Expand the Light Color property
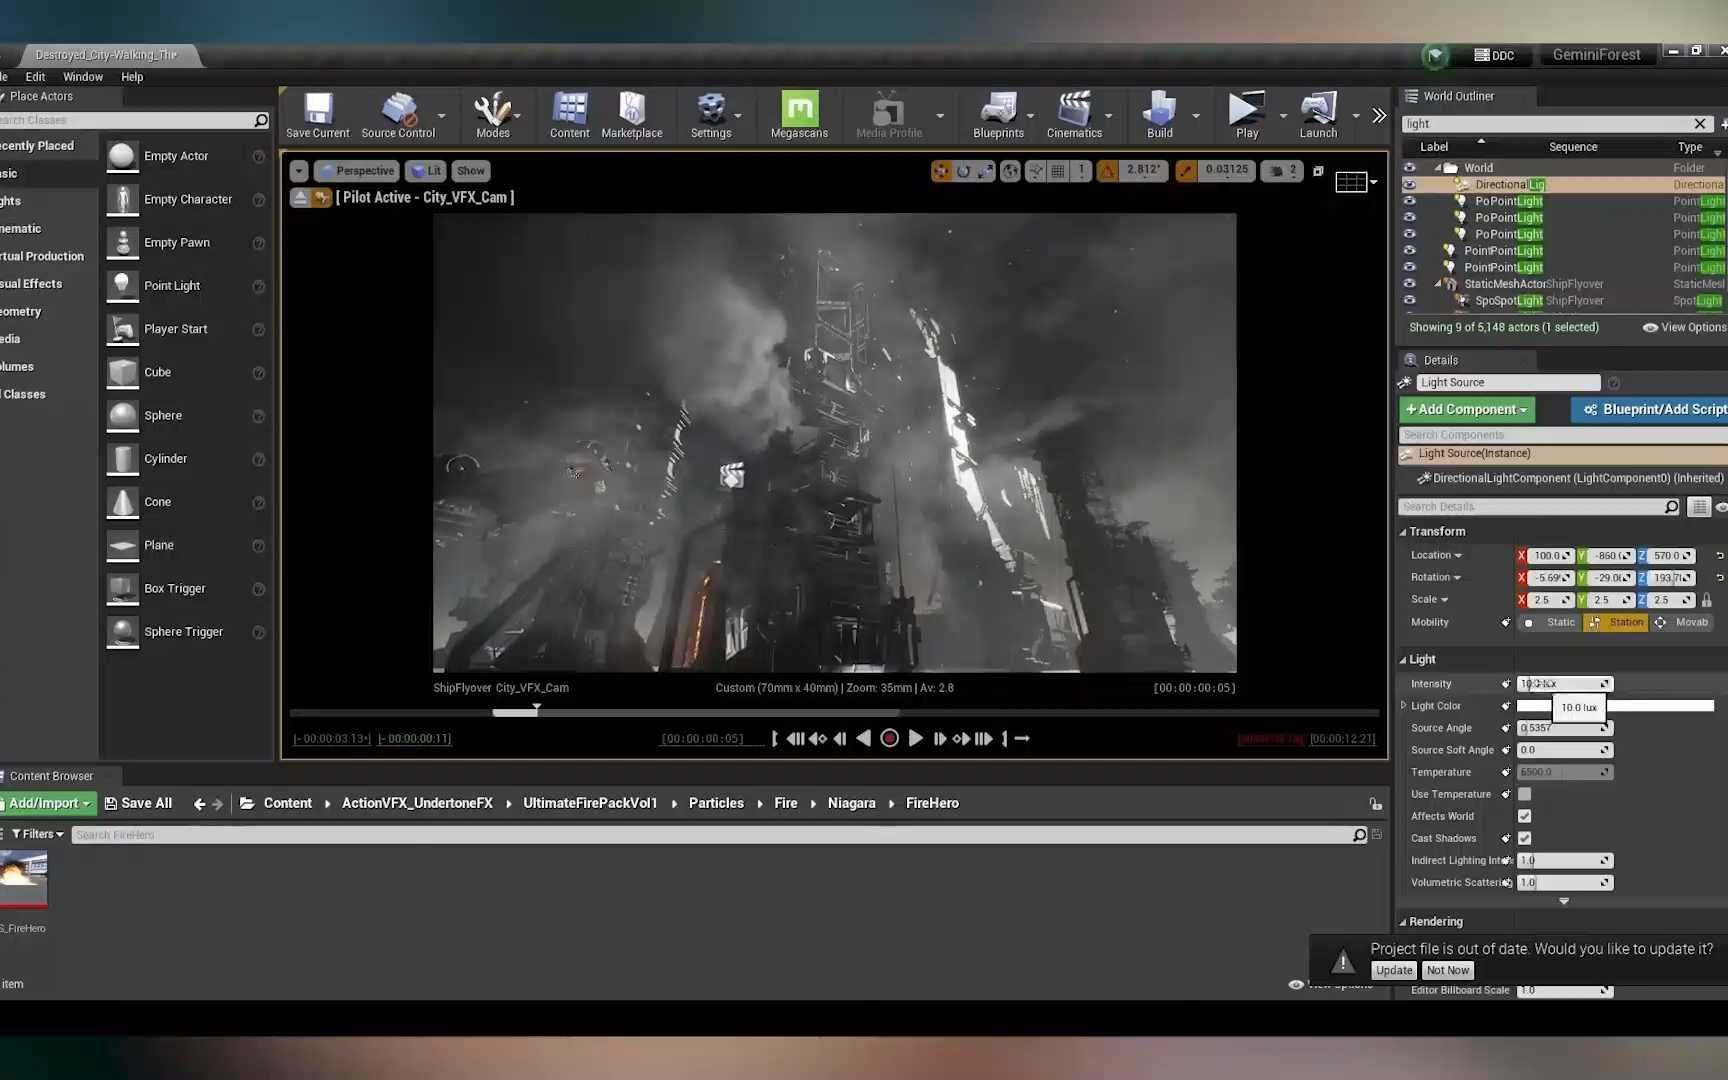 tap(1403, 706)
